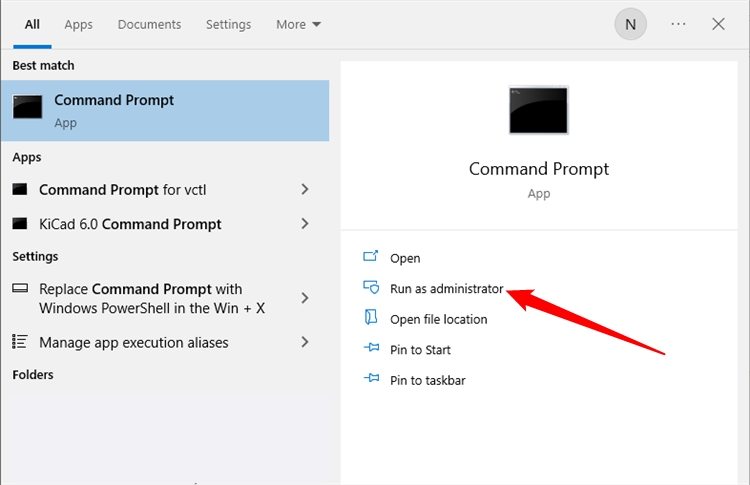The width and height of the screenshot is (750, 485).
Task: Click the Pin to Start pin icon
Action: [372, 350]
